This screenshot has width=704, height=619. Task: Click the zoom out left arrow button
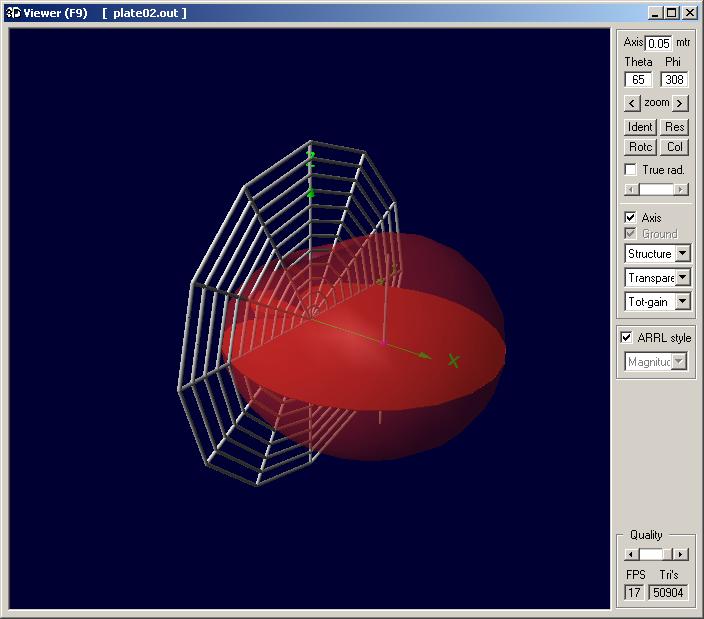(x=632, y=103)
